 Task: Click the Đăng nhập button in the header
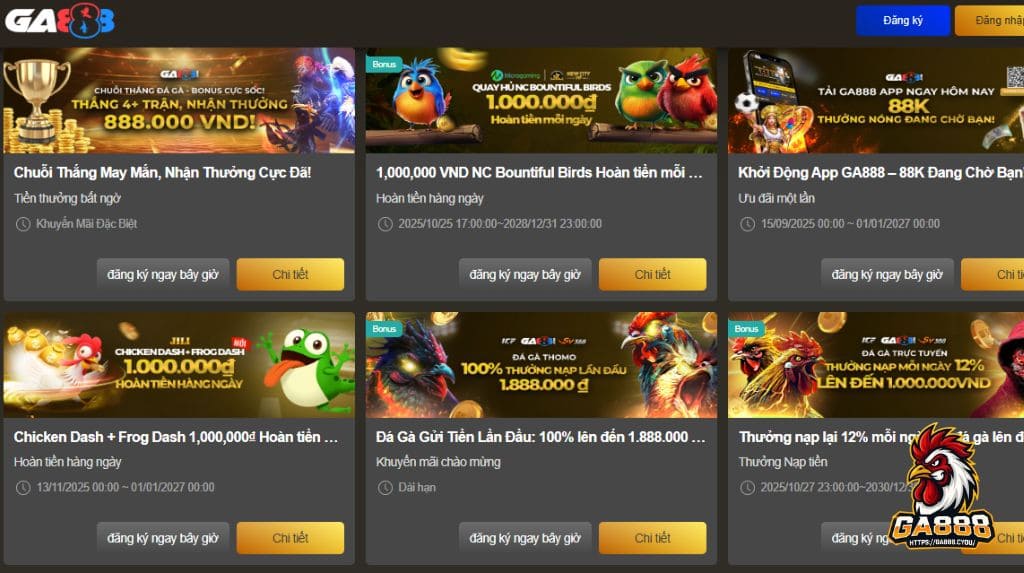tap(989, 20)
